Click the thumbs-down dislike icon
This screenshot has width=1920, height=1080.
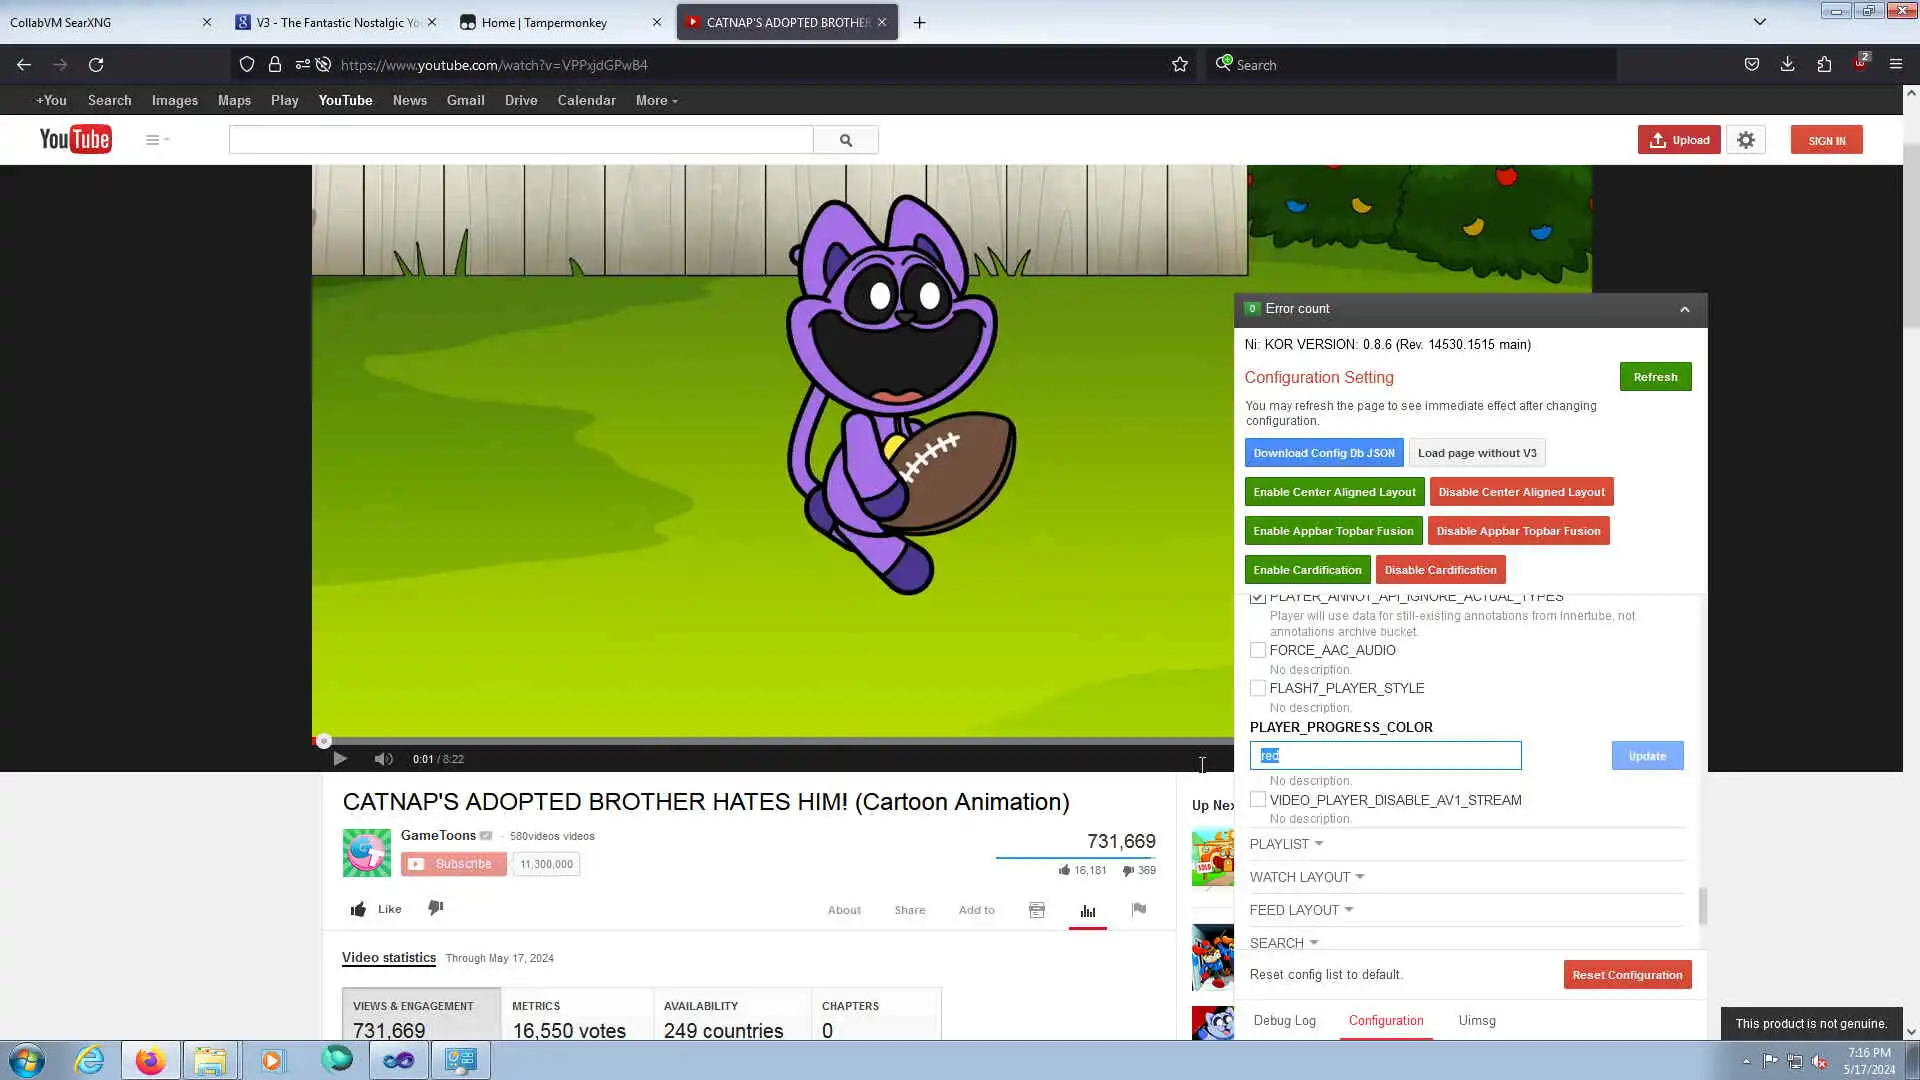tap(436, 908)
